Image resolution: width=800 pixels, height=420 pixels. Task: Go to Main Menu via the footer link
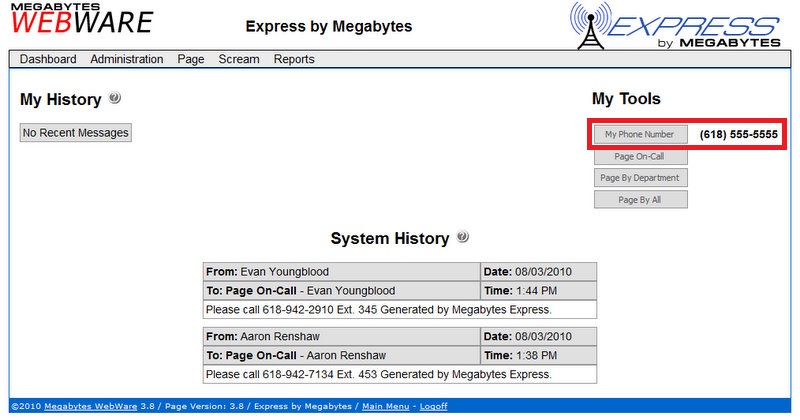pos(385,407)
